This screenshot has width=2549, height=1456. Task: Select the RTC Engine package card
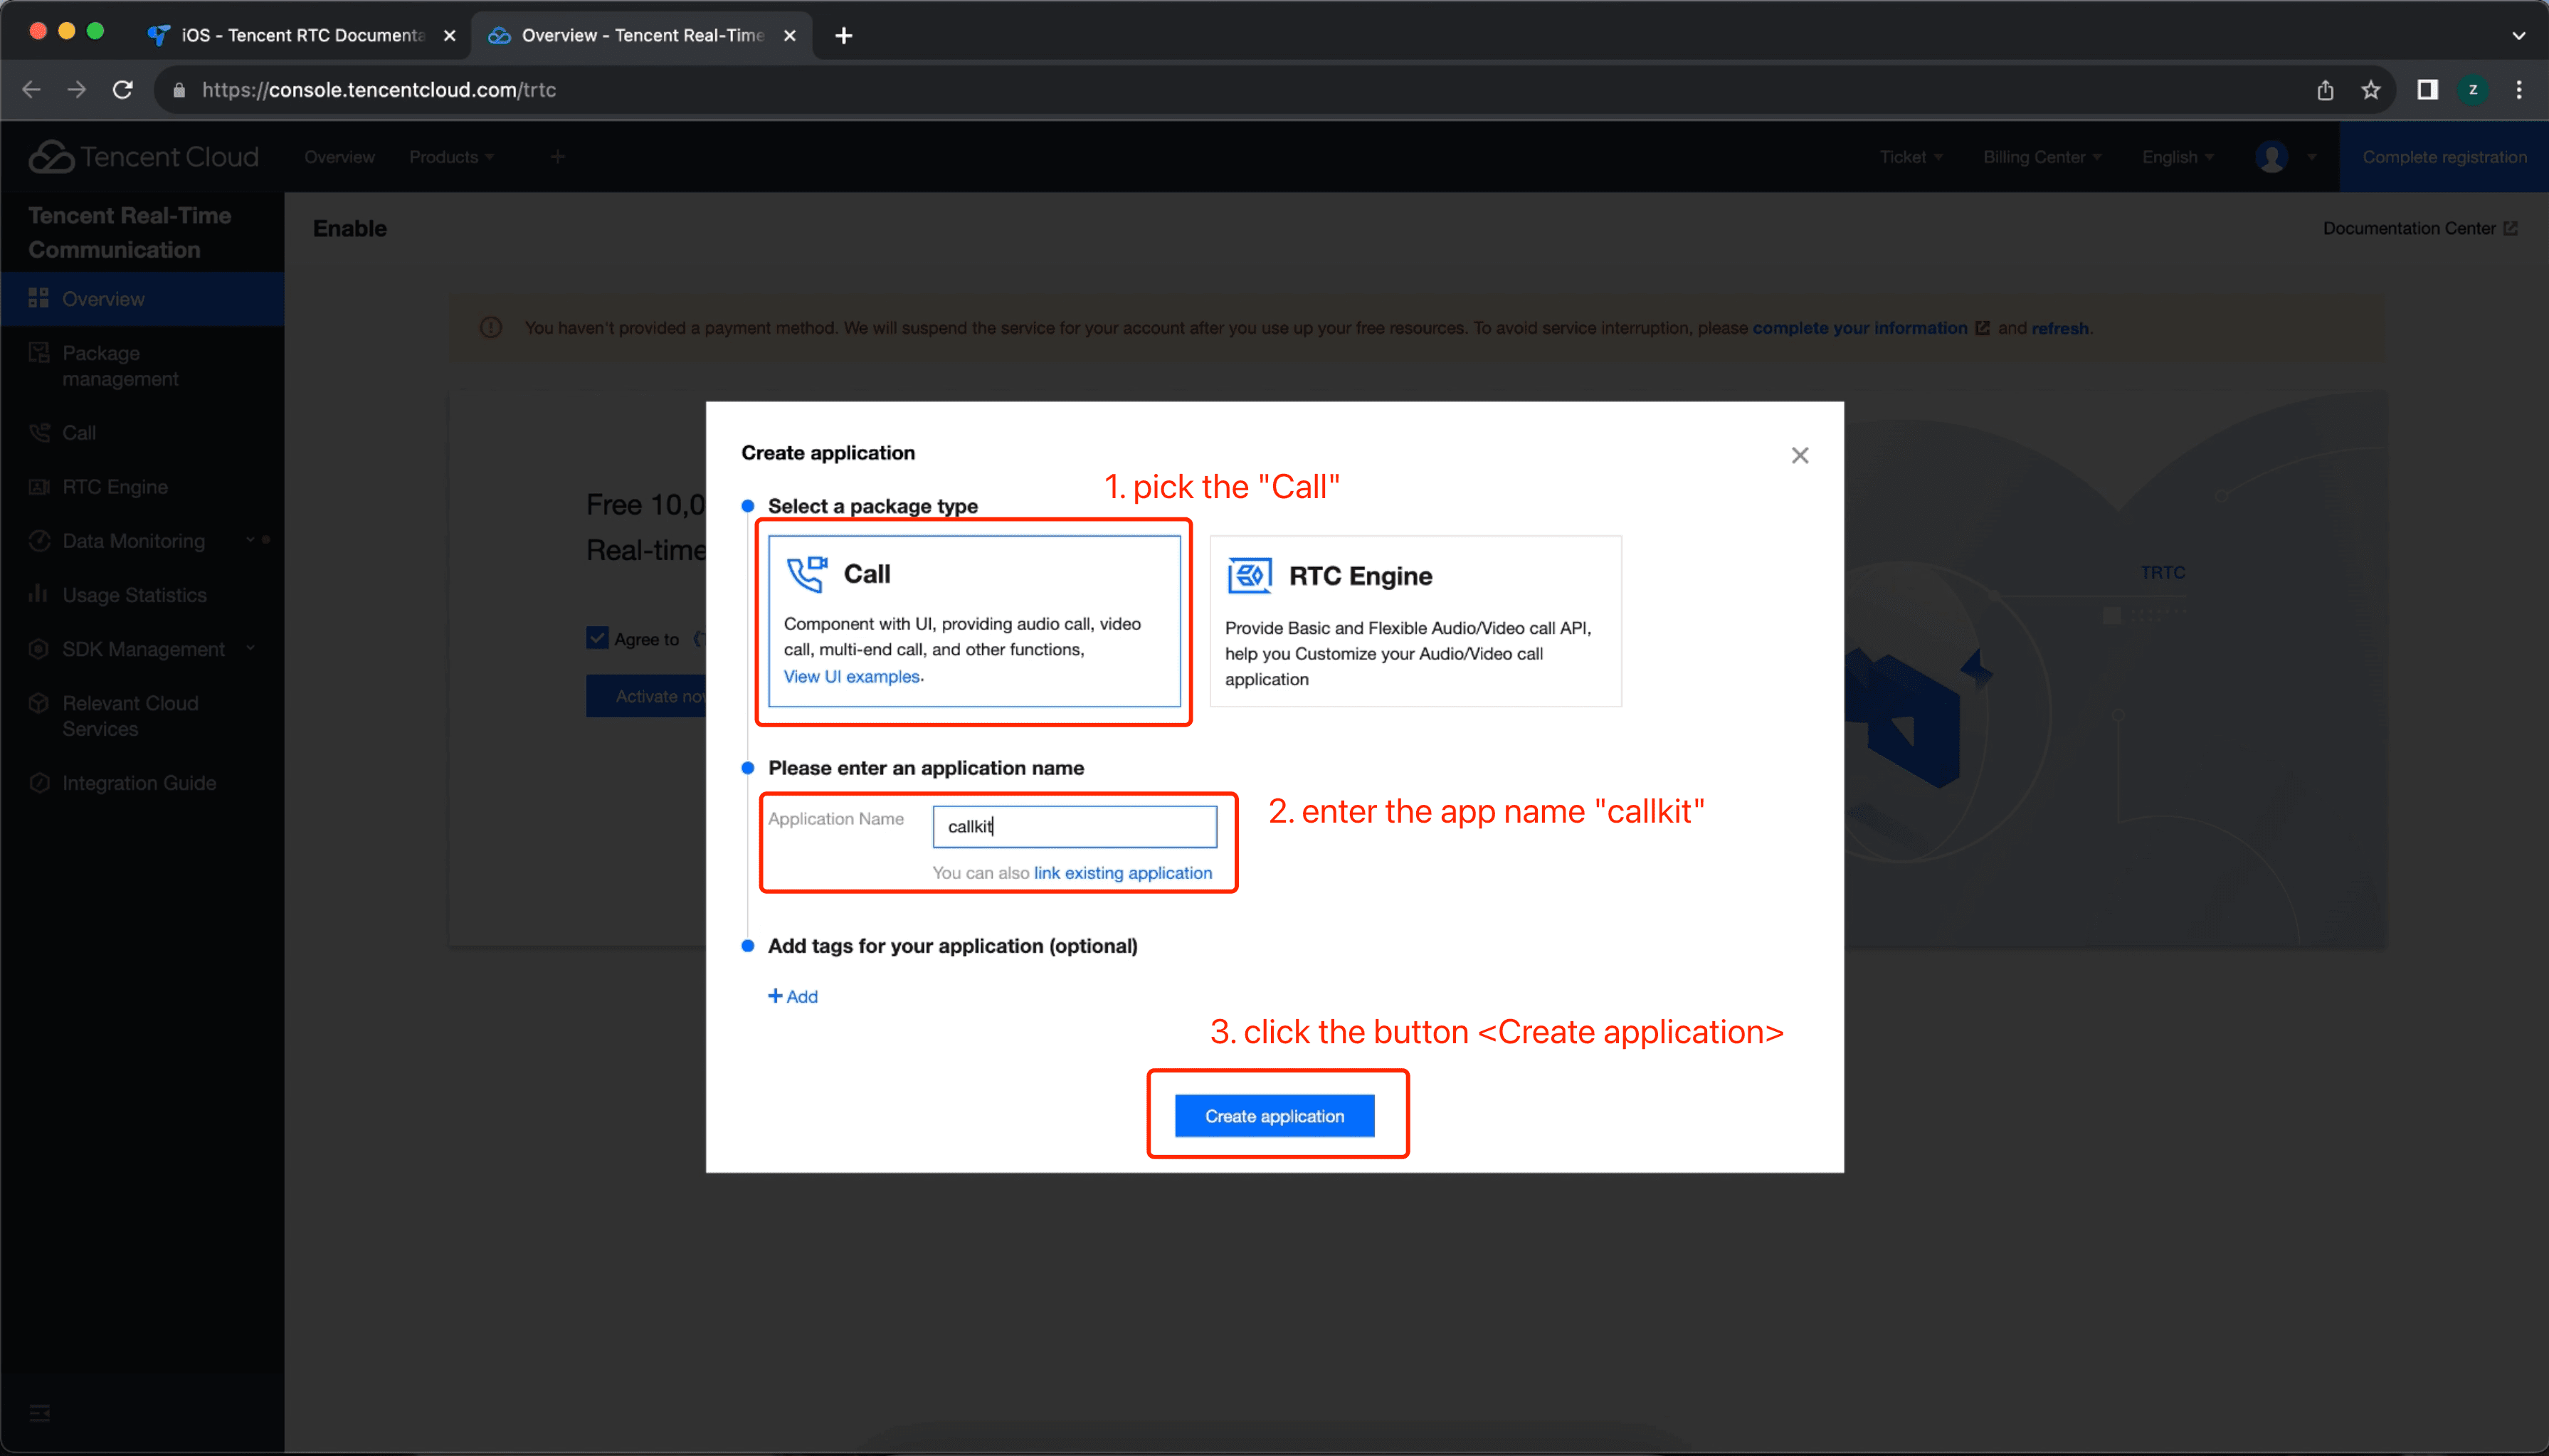click(x=1414, y=620)
